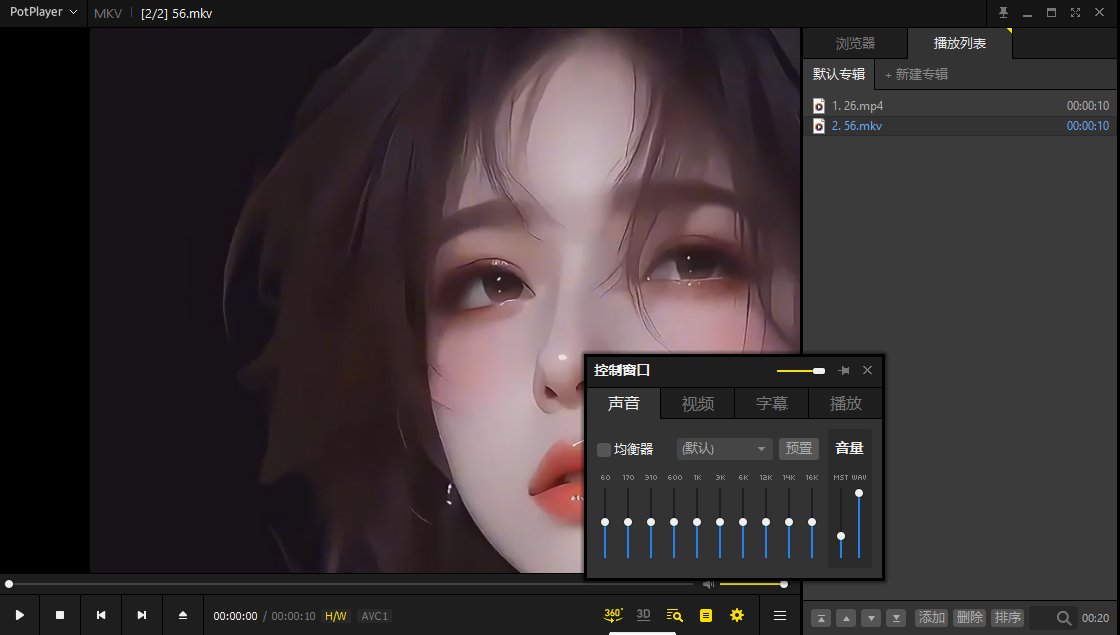This screenshot has width=1120, height=635.
Task: Click the 00:20 total playlist time
Action: coord(1095,618)
